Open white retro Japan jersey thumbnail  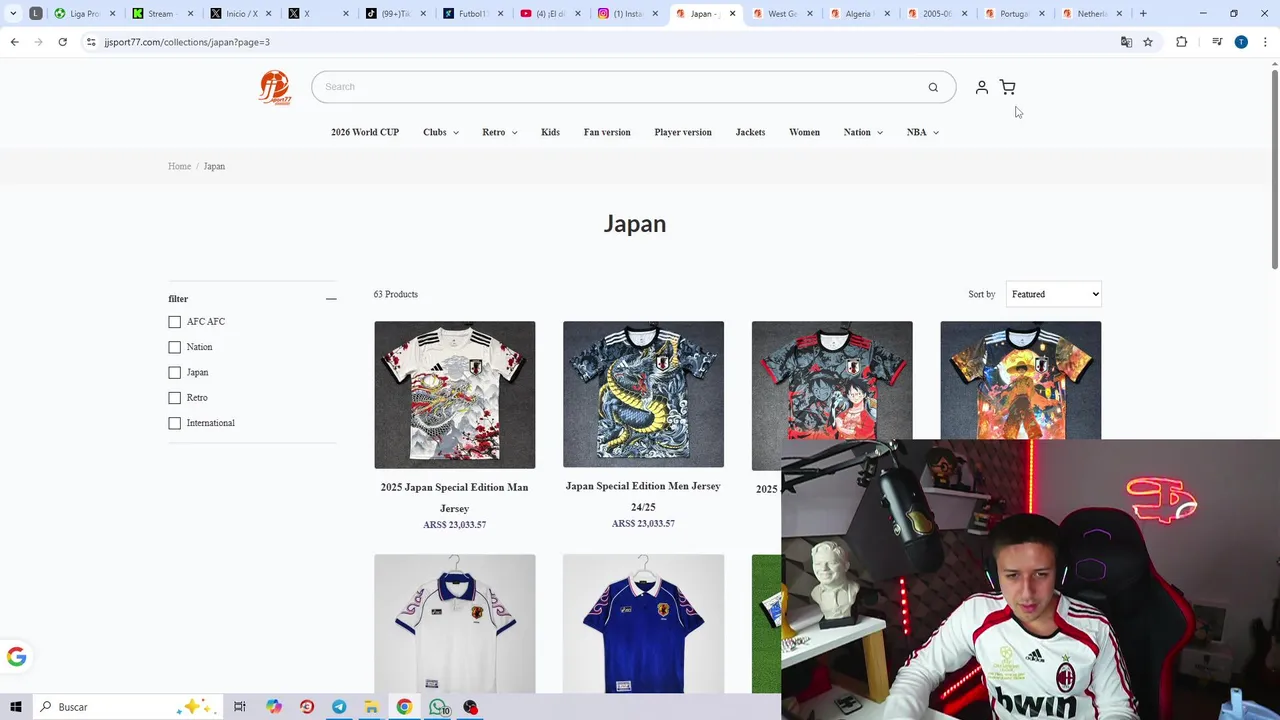pyautogui.click(x=455, y=624)
